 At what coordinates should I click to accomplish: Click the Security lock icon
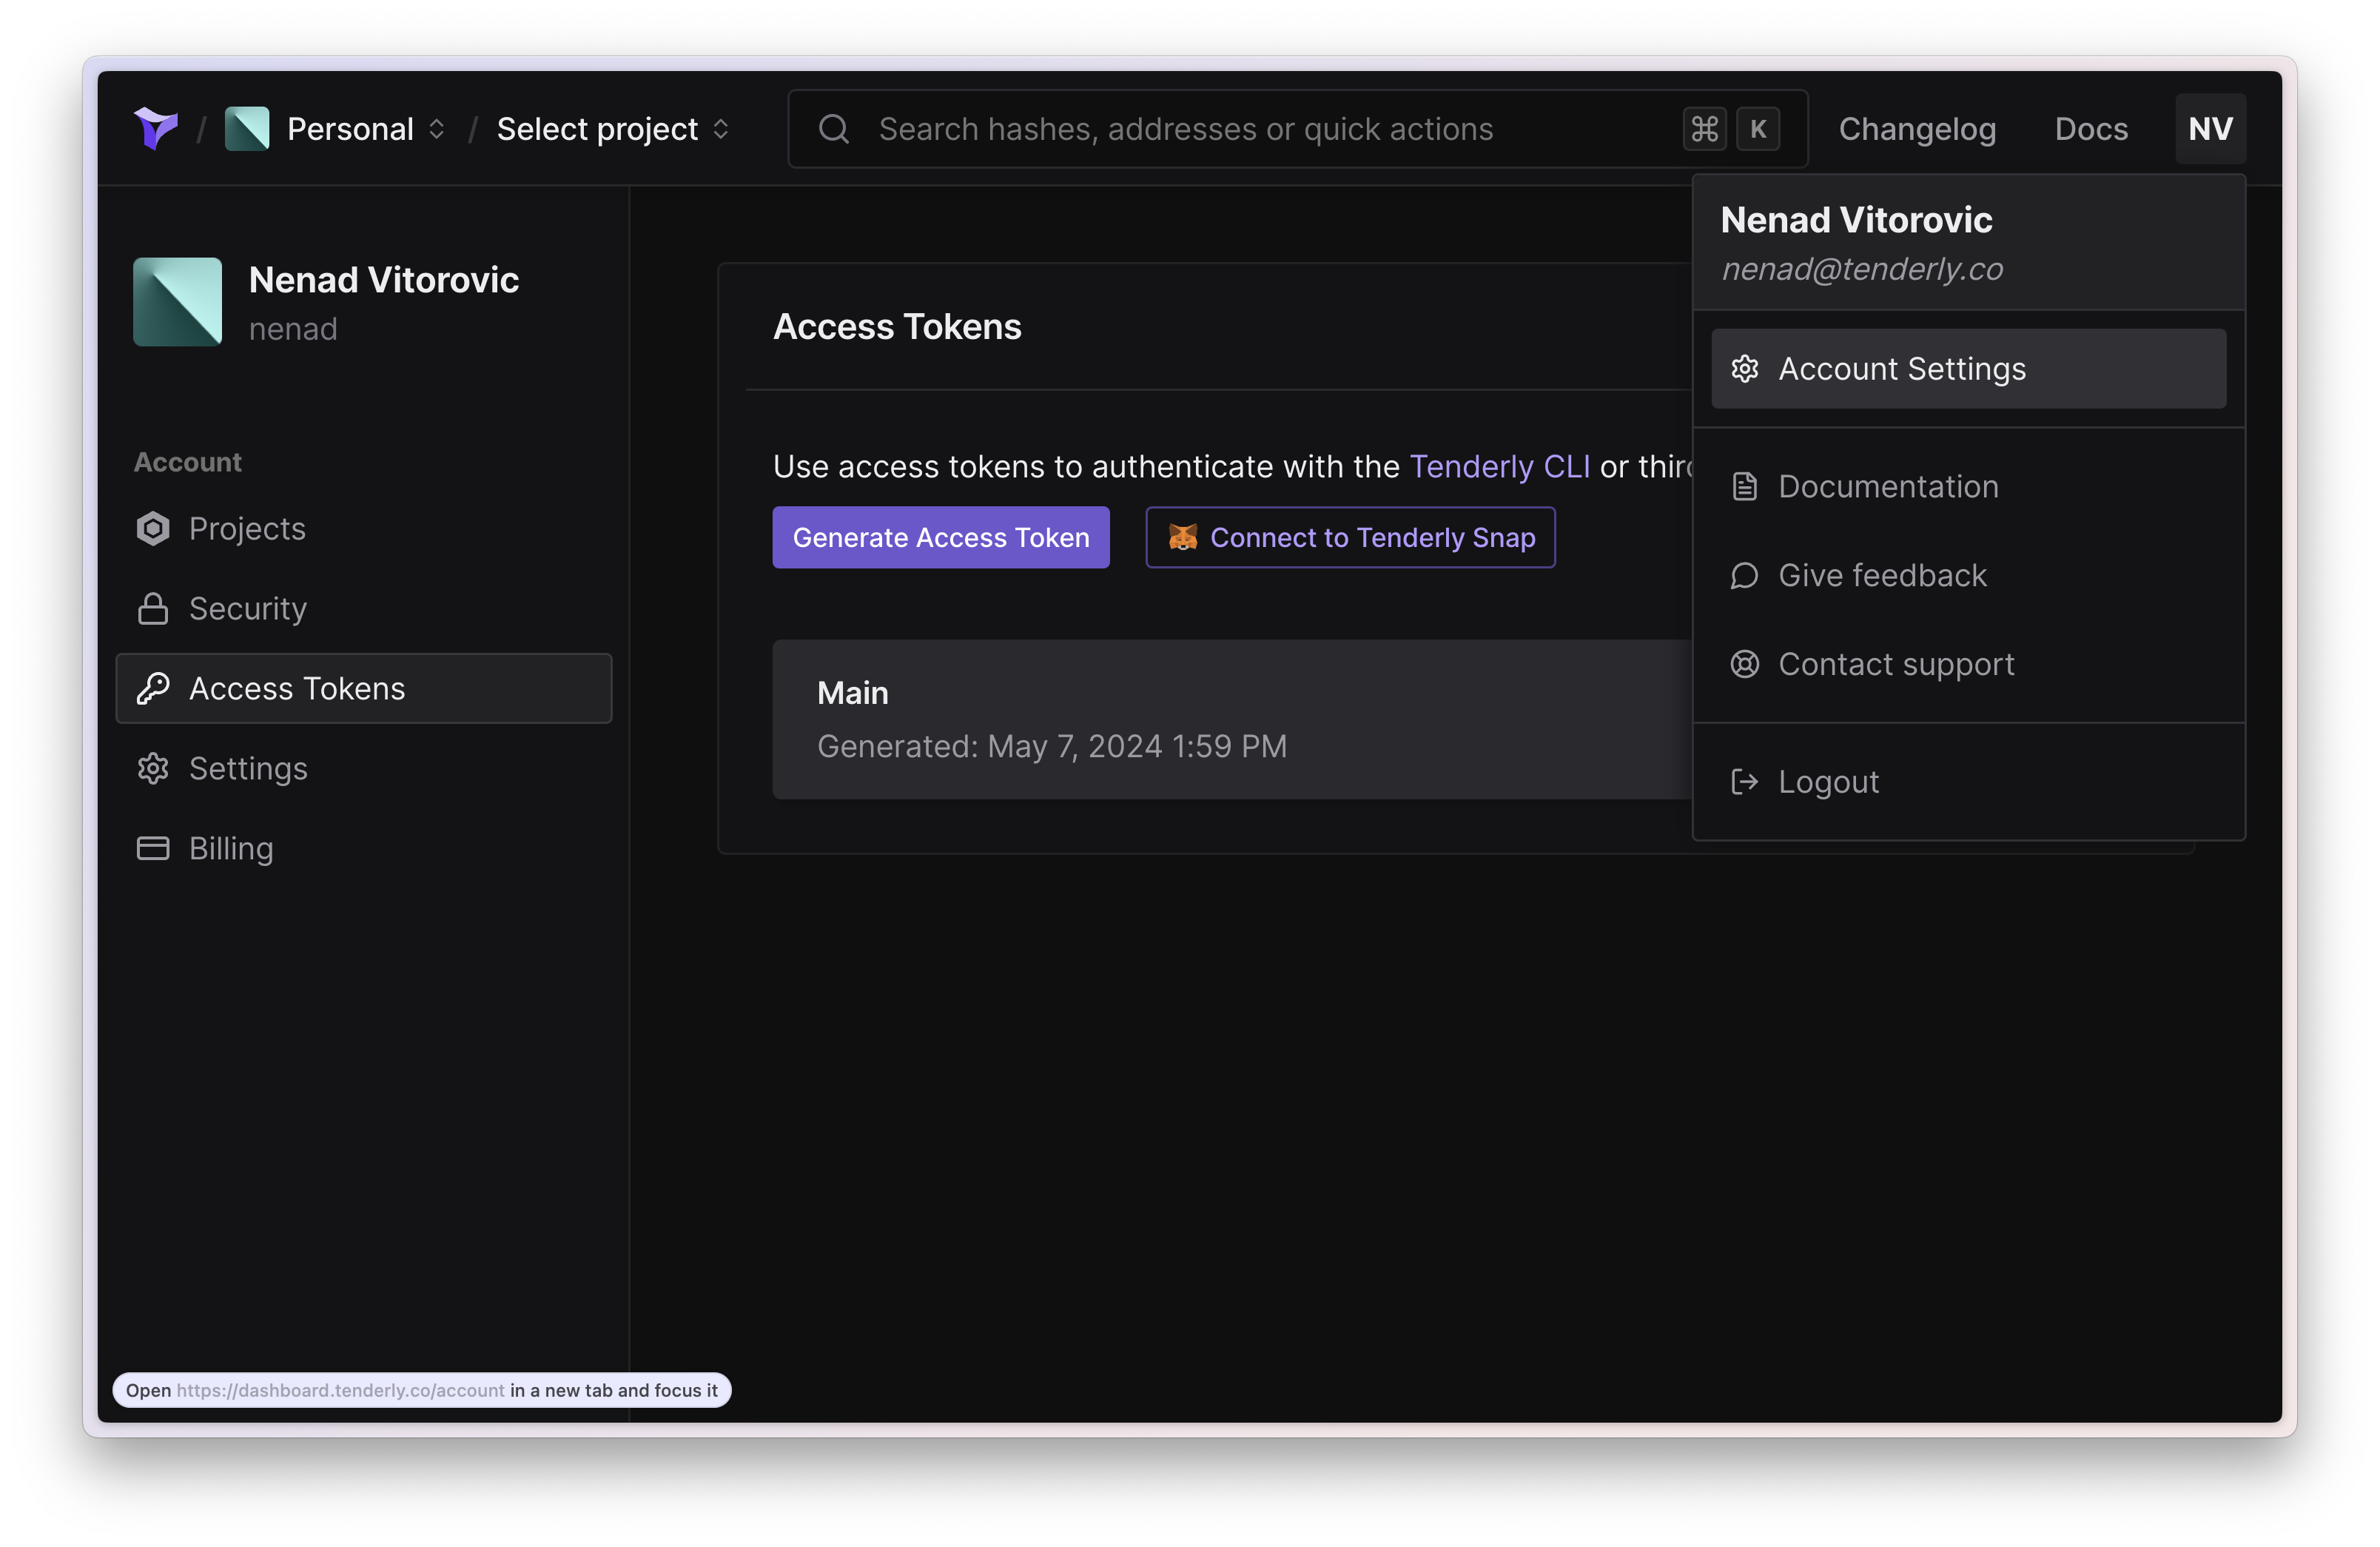153,608
